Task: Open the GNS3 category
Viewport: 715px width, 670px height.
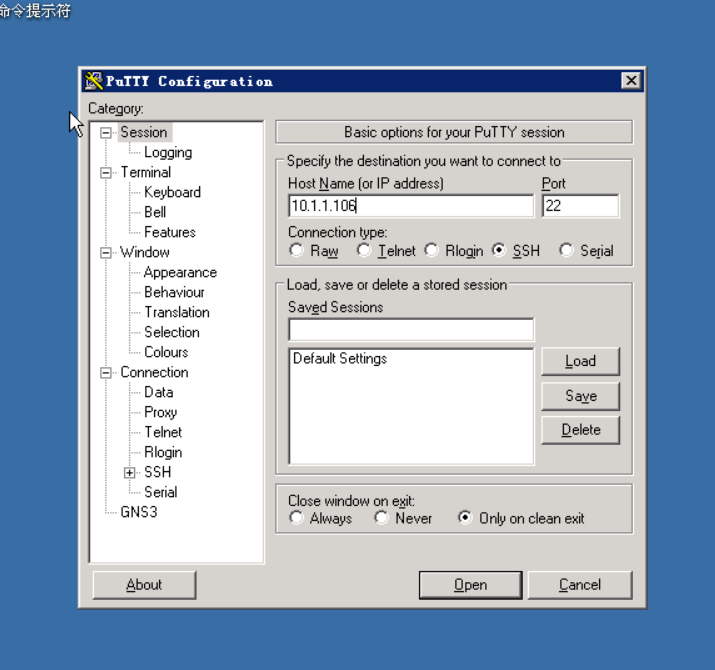Action: pyautogui.click(x=139, y=512)
